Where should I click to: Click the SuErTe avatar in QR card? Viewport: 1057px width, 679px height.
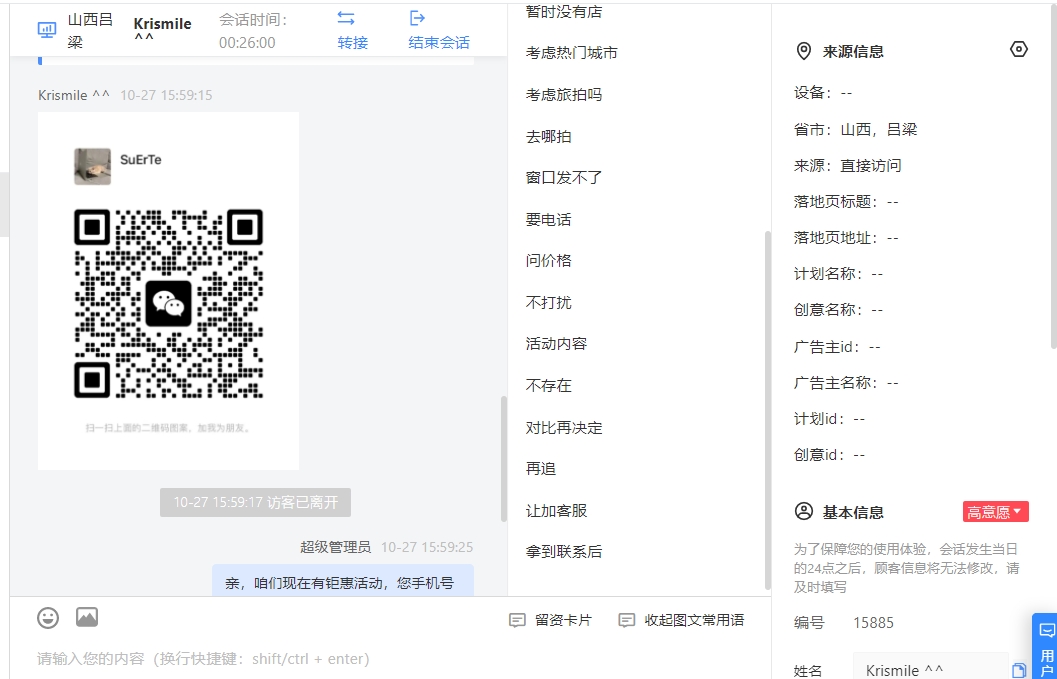[x=92, y=167]
